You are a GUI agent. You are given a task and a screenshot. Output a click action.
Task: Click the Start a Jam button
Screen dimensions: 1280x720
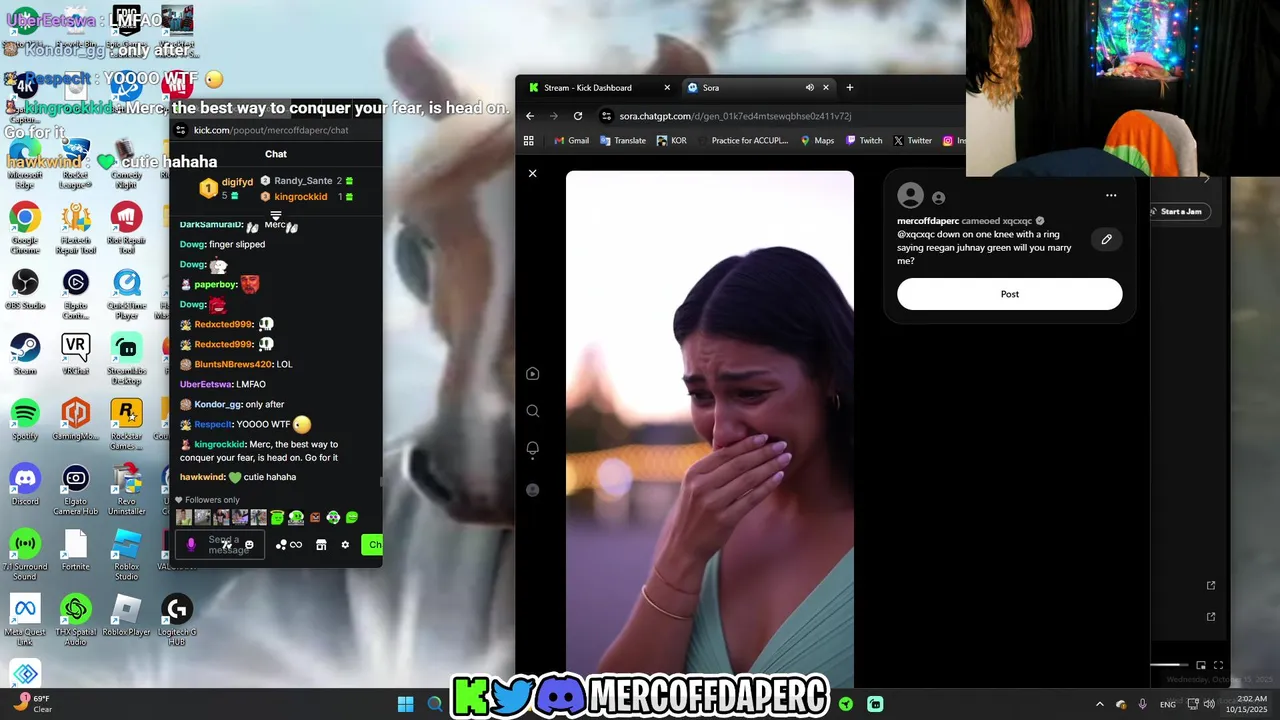(1181, 212)
